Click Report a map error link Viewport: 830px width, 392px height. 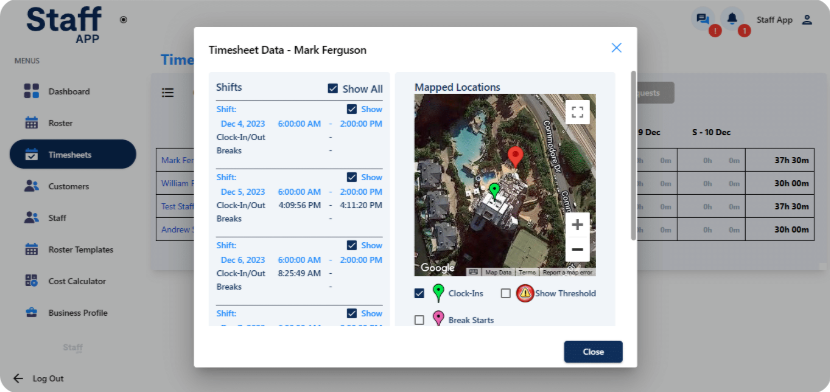pos(567,272)
